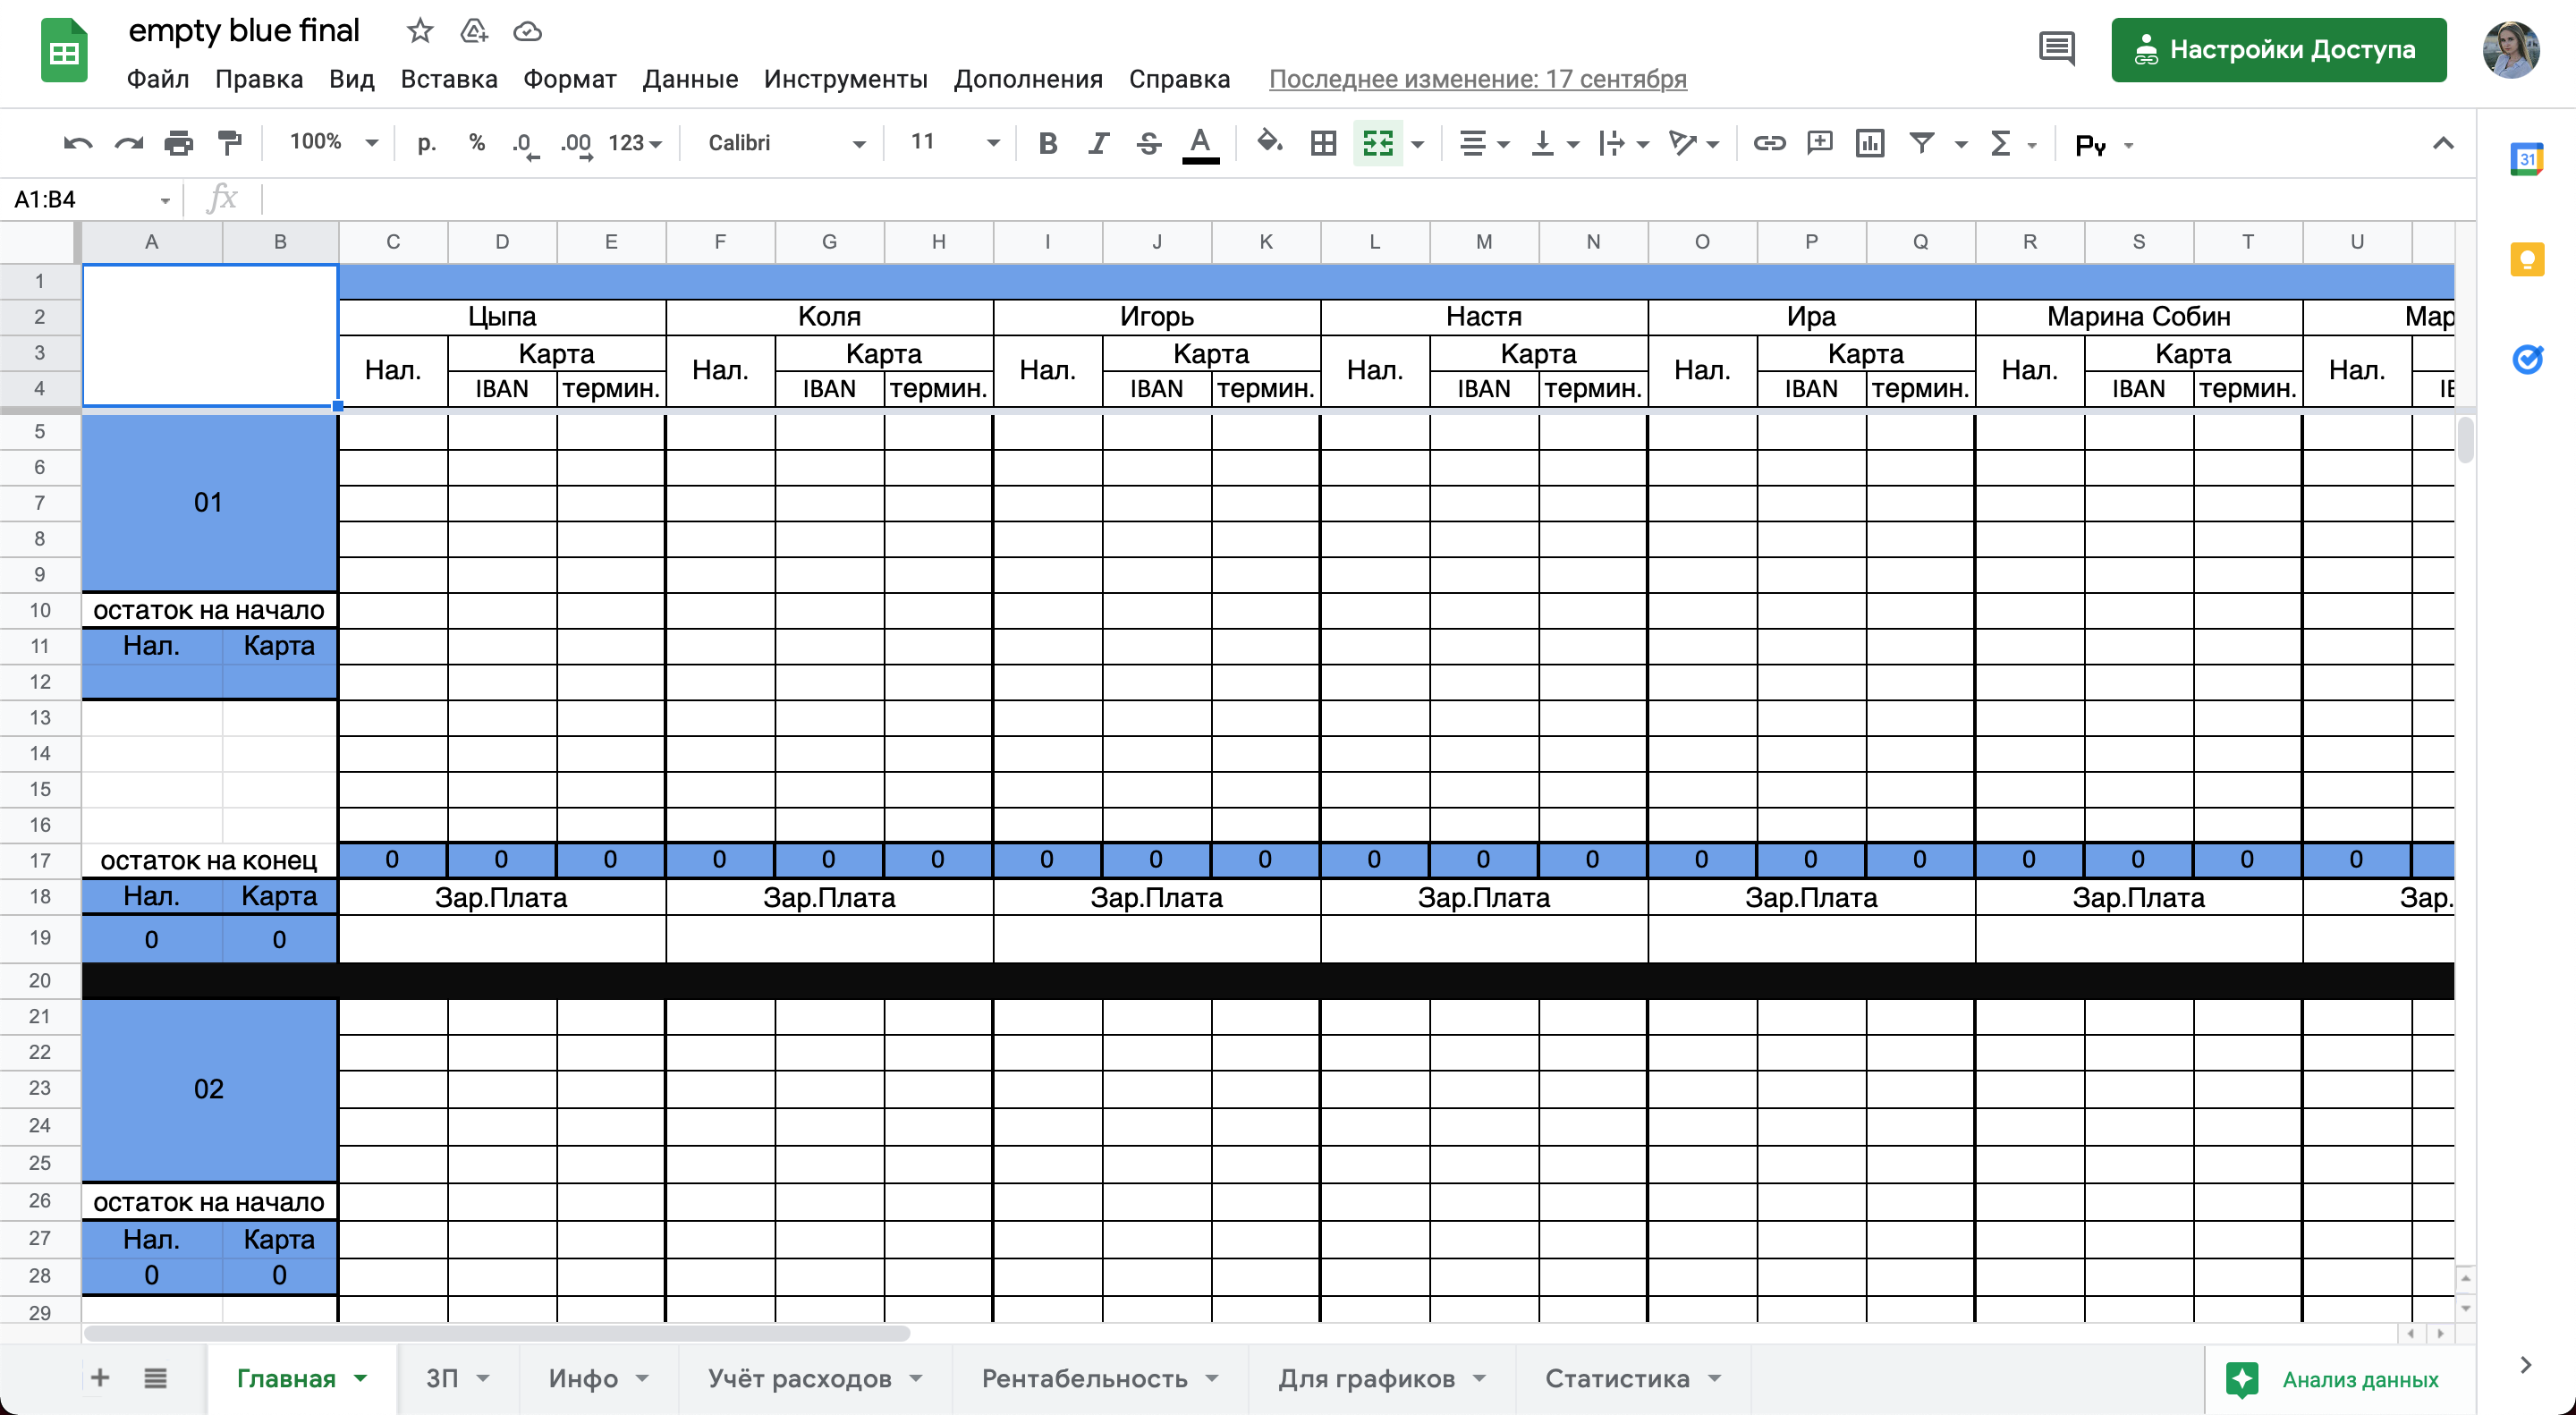Open the Вставка menu

(x=449, y=79)
